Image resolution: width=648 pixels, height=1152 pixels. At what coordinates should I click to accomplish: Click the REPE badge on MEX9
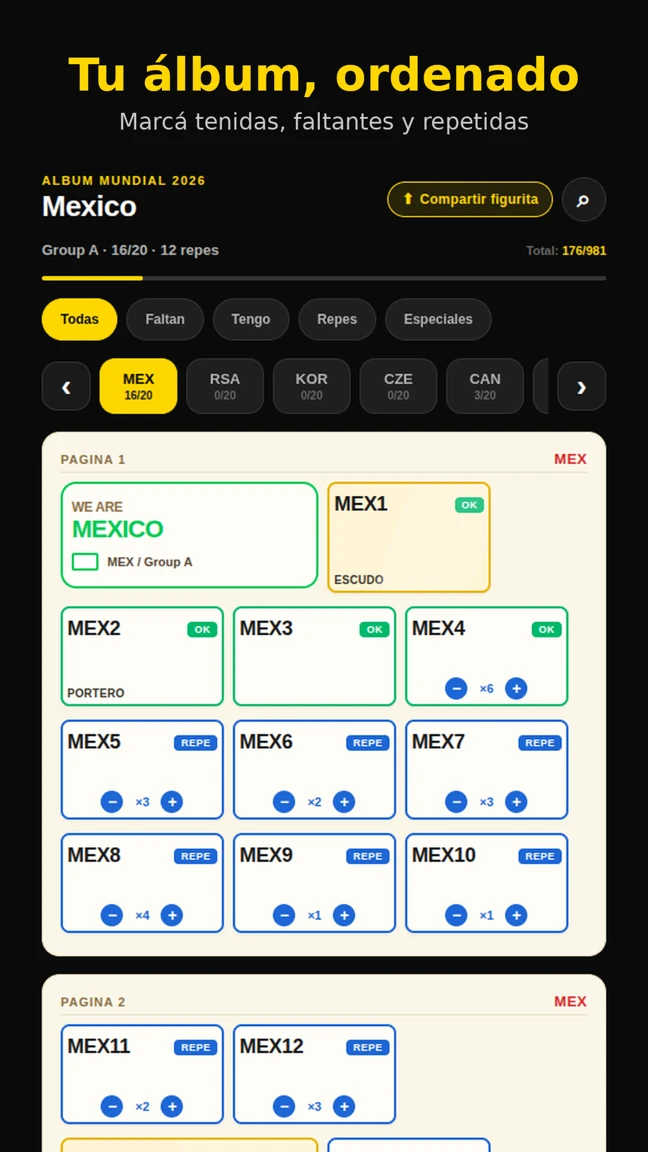[367, 856]
